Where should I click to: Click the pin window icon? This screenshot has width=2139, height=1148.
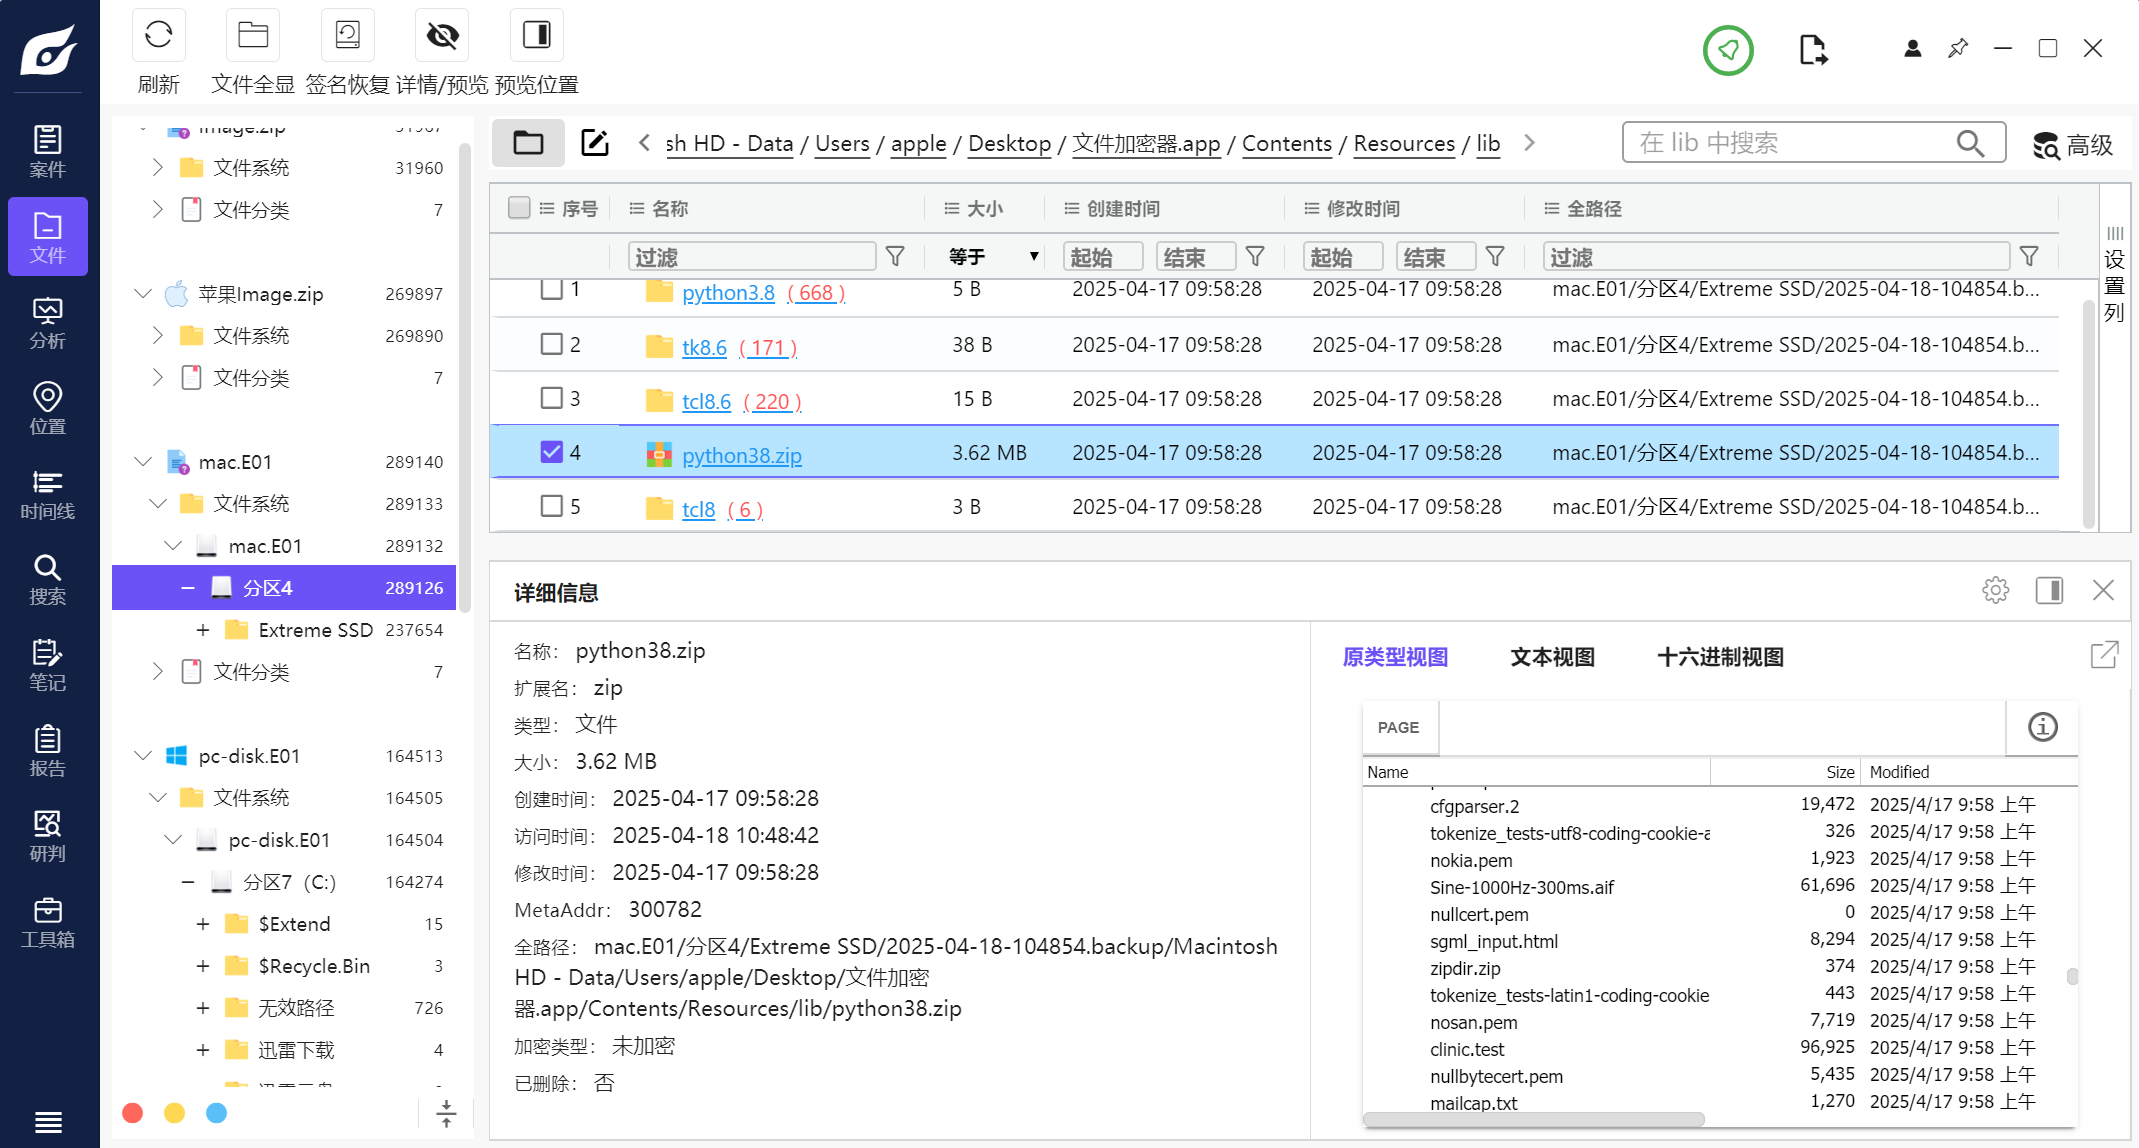[x=1958, y=48]
